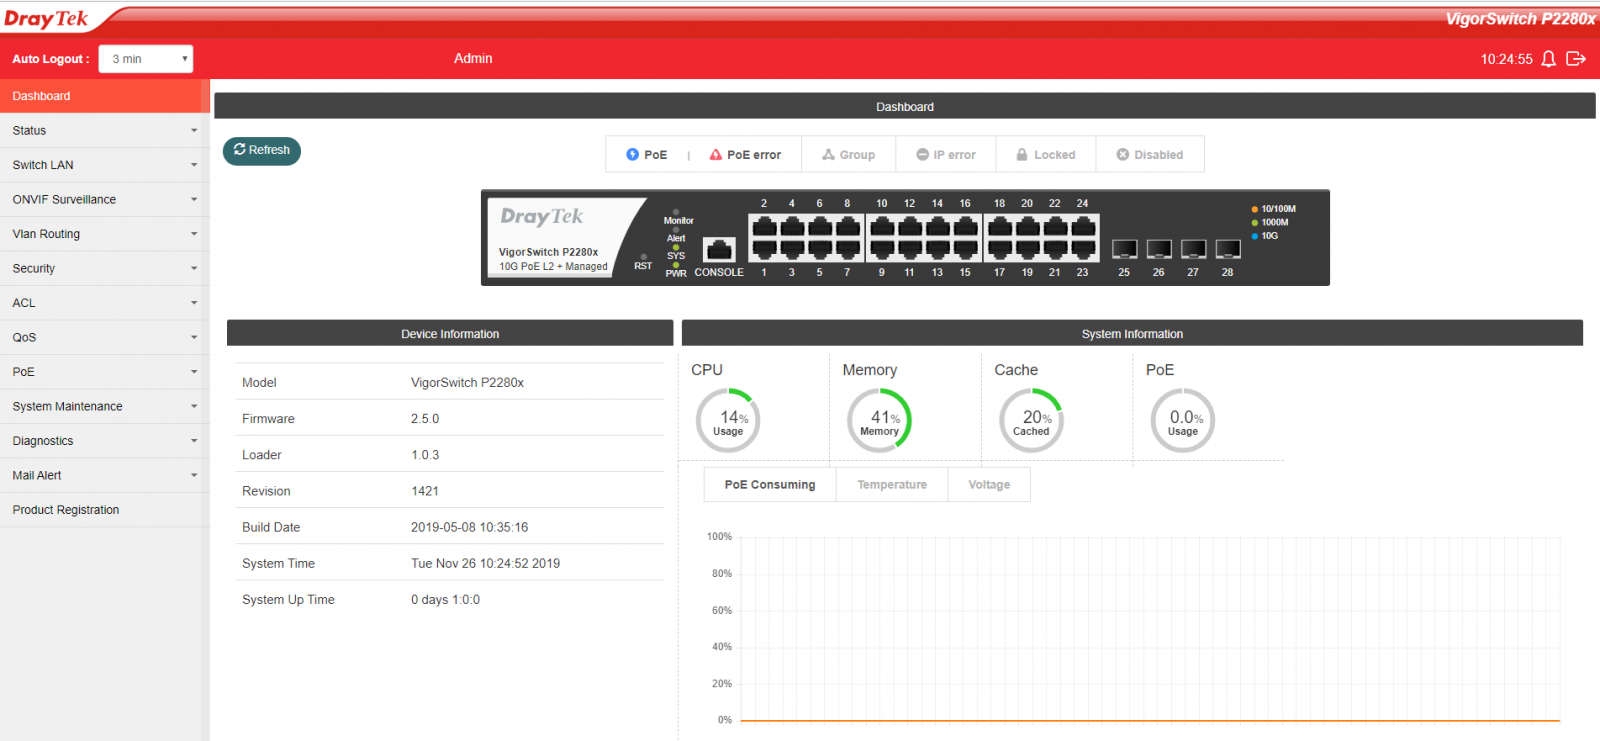Click the Refresh button
Image resolution: width=1600 pixels, height=741 pixels.
[x=262, y=150]
